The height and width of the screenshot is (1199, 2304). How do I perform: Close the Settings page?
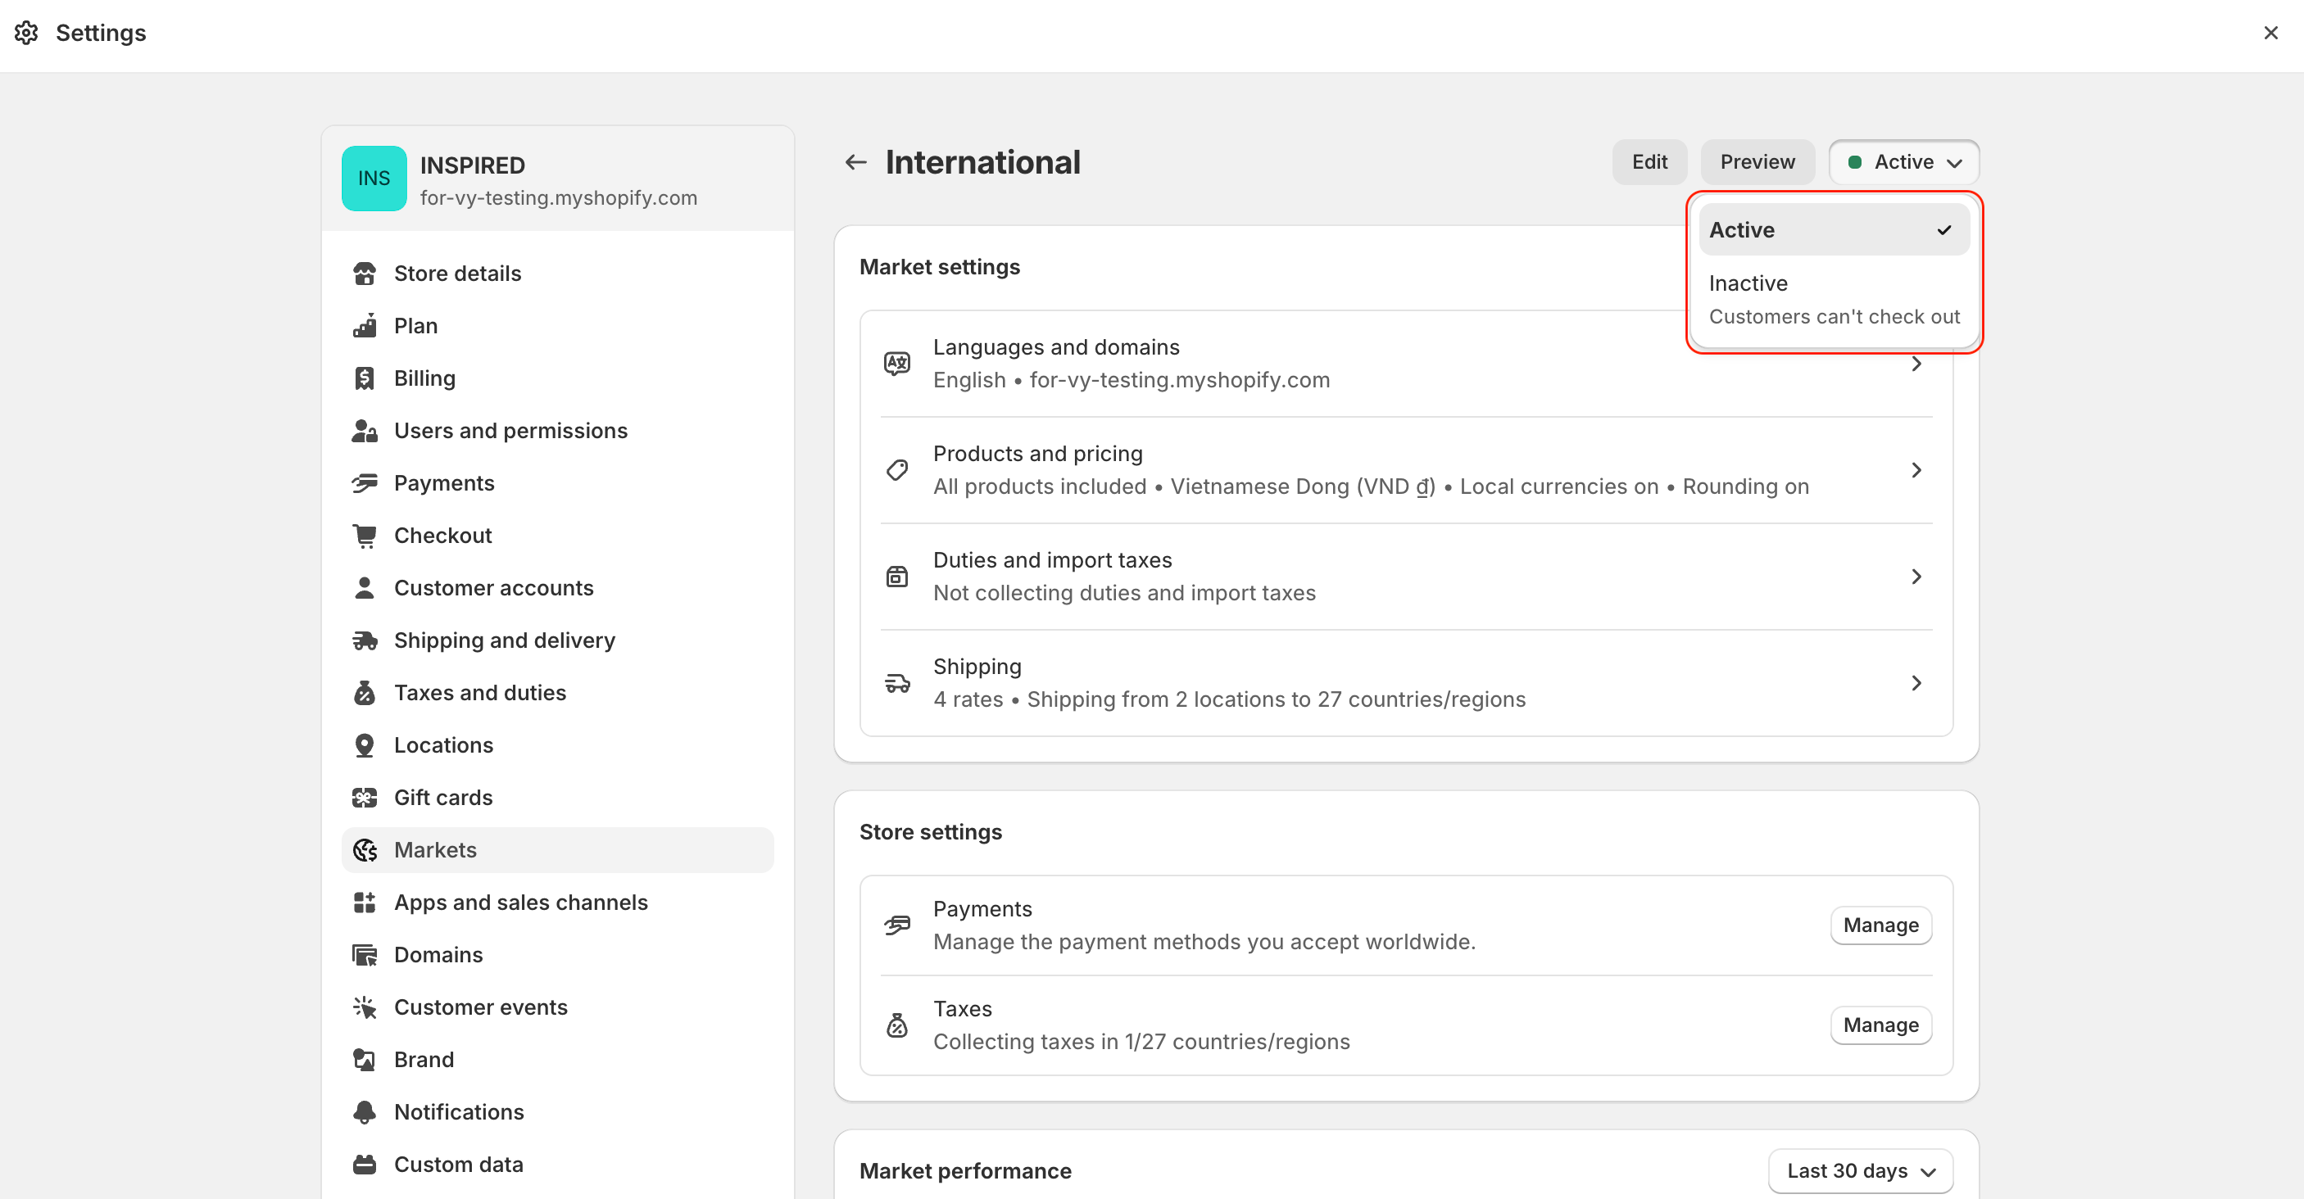pyautogui.click(x=2270, y=33)
